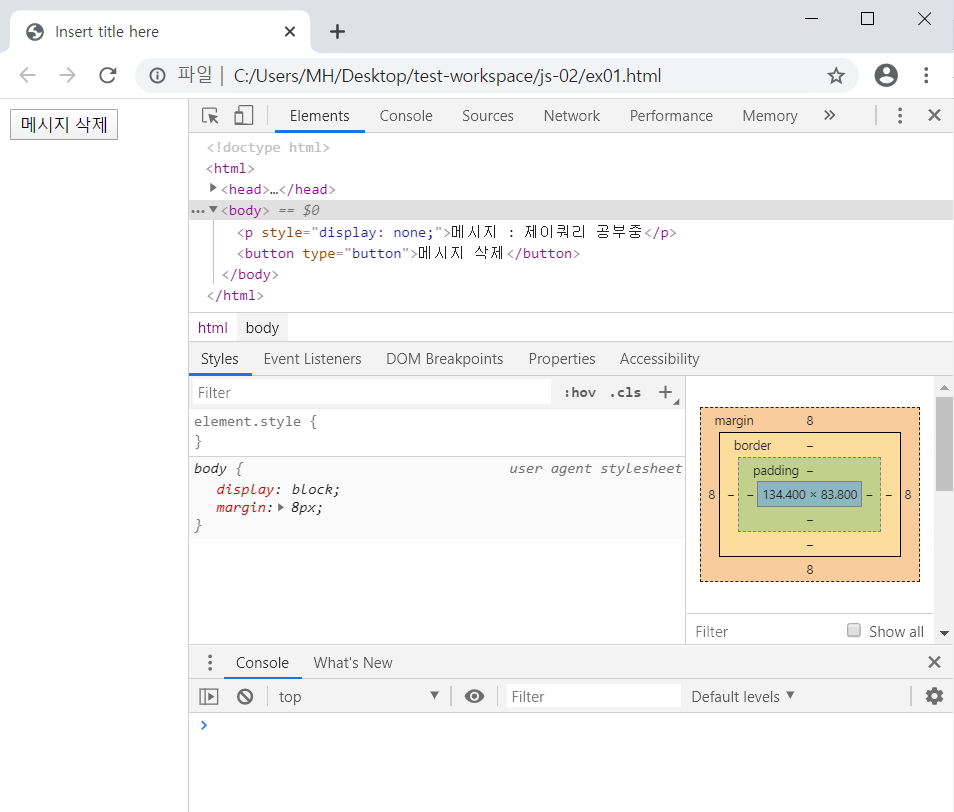Image resolution: width=954 pixels, height=812 pixels.
Task: Select the drawer Console tab
Action: coord(262,662)
